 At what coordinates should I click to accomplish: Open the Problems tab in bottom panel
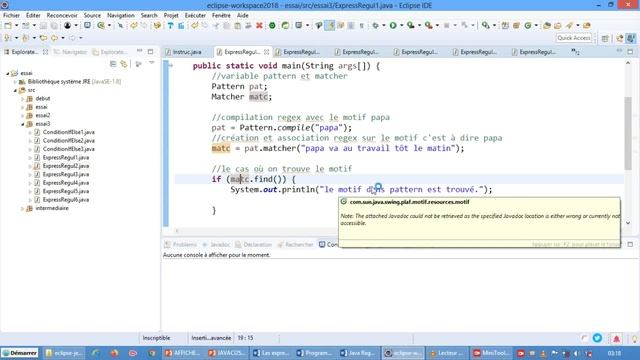click(181, 244)
